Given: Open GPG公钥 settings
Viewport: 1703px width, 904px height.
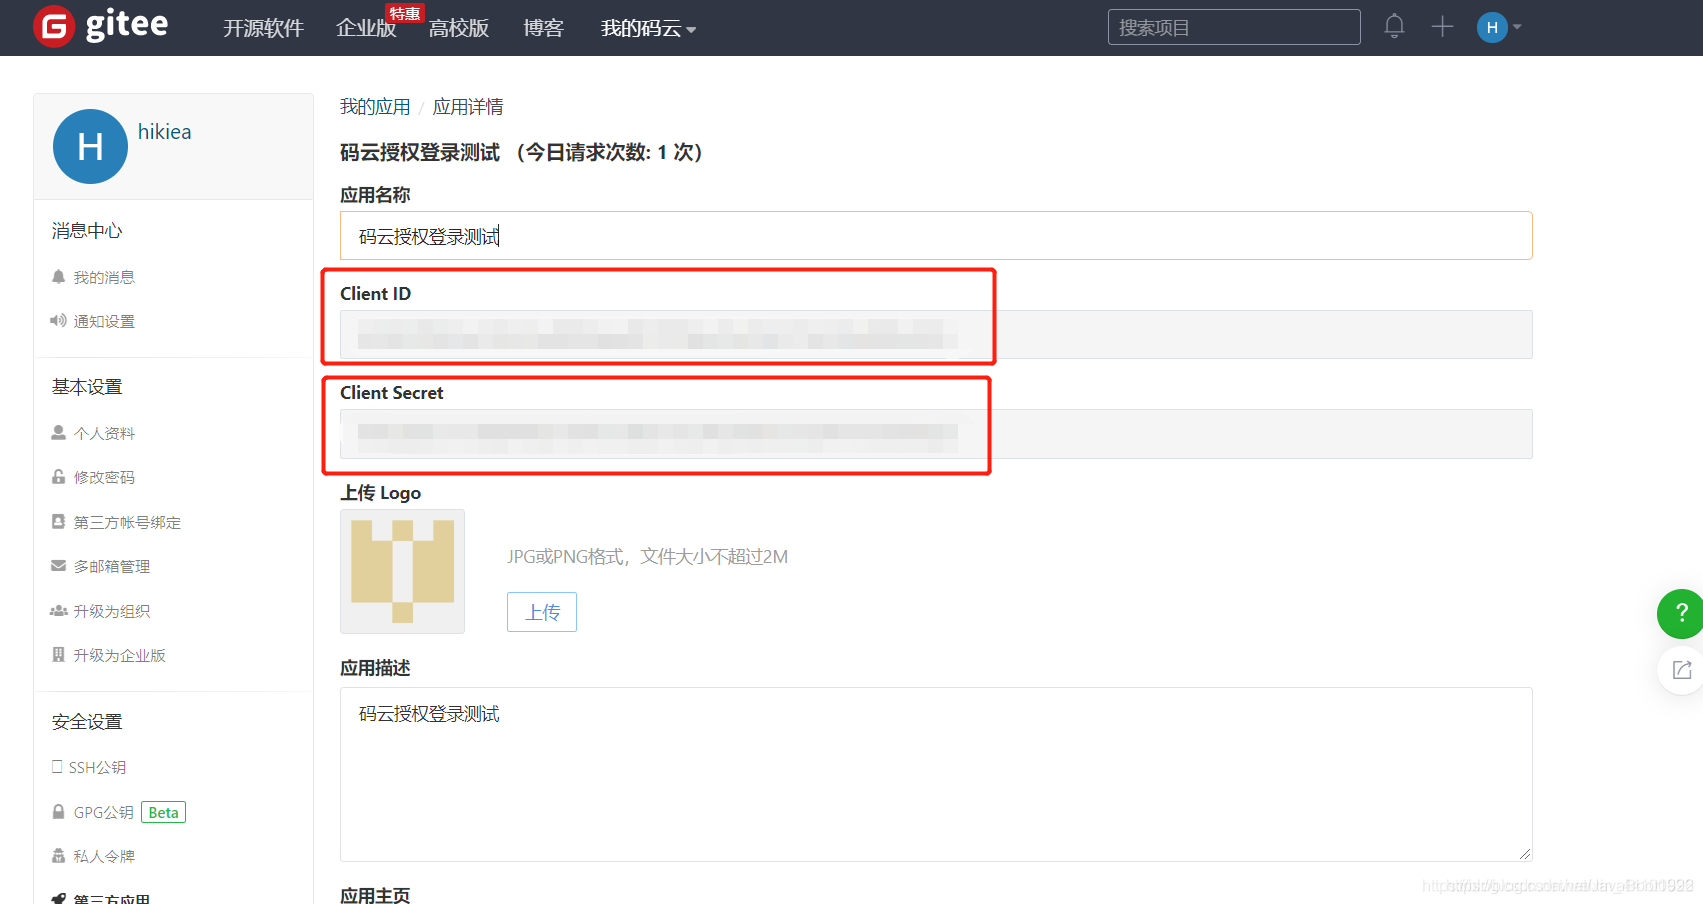Looking at the screenshot, I should click(103, 812).
